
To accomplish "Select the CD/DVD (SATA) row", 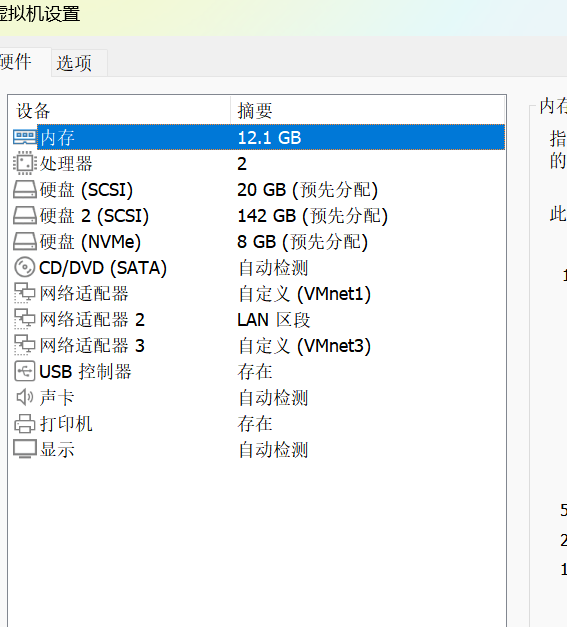I will point(259,267).
